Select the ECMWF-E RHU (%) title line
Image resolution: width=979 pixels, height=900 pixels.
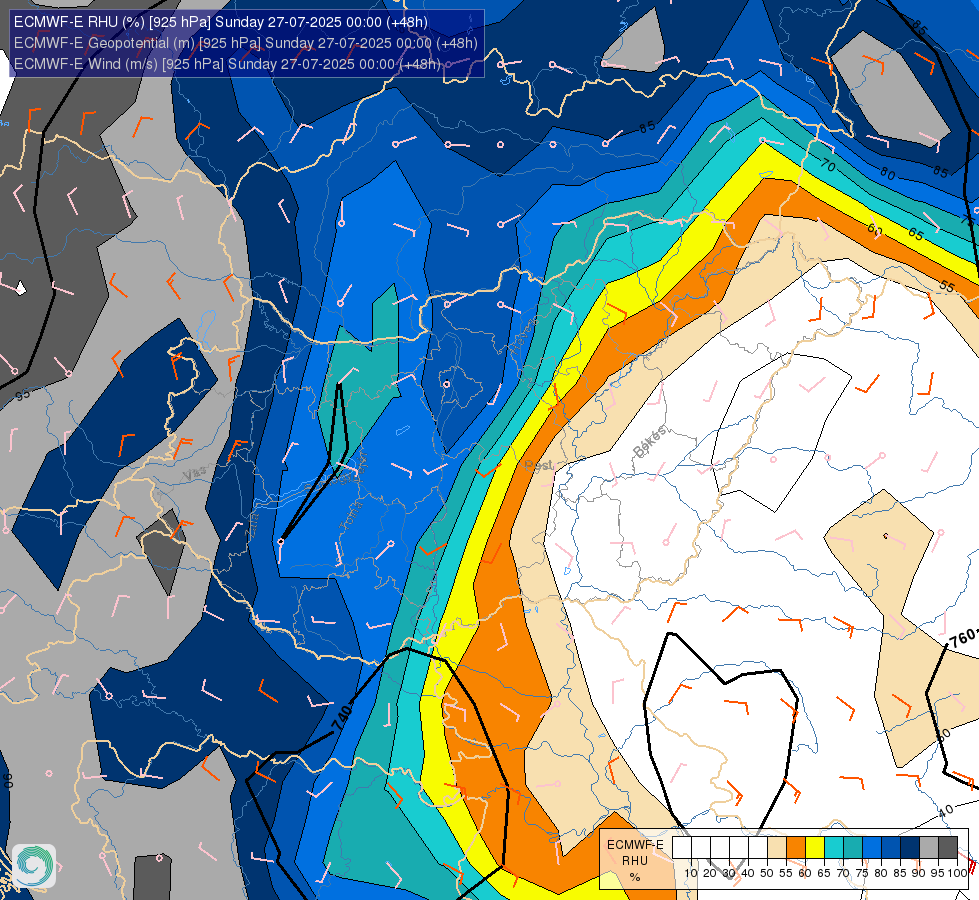click(220, 22)
